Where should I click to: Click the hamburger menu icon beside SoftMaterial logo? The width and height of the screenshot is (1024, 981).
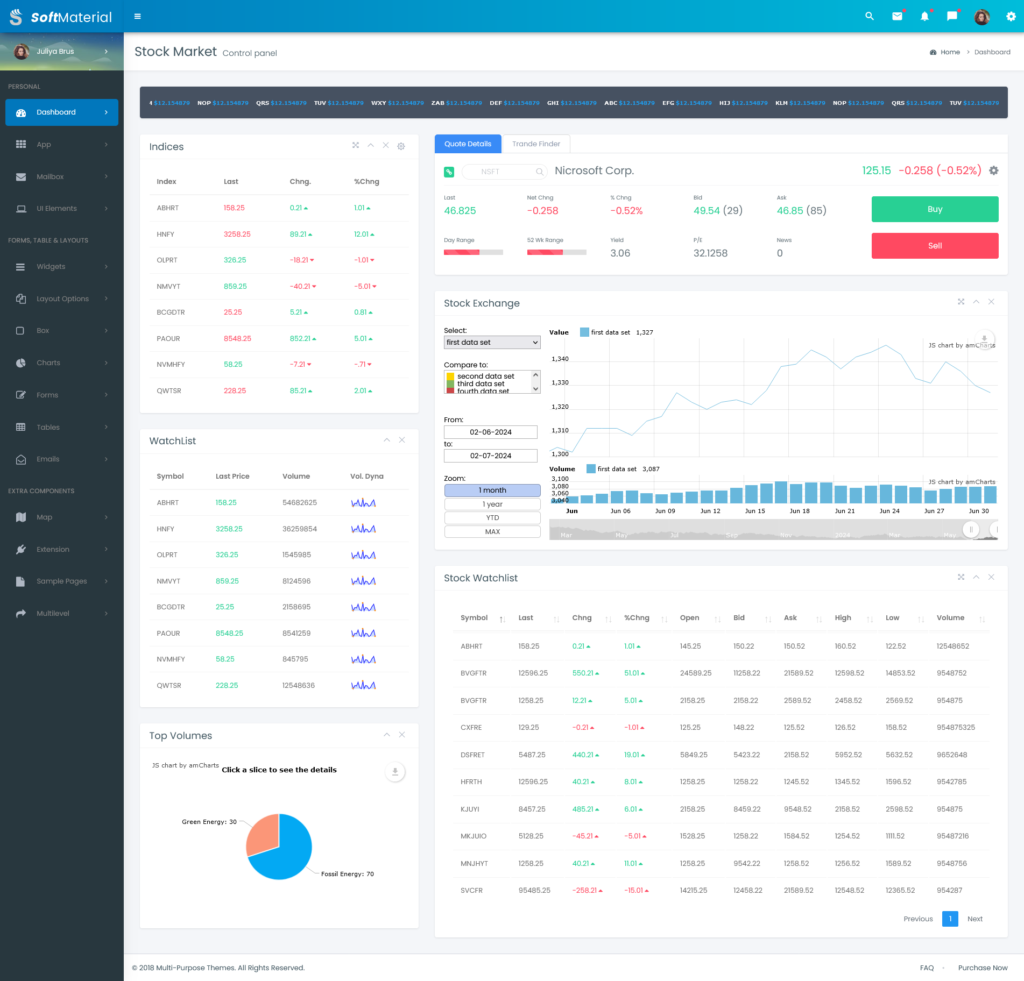137,16
